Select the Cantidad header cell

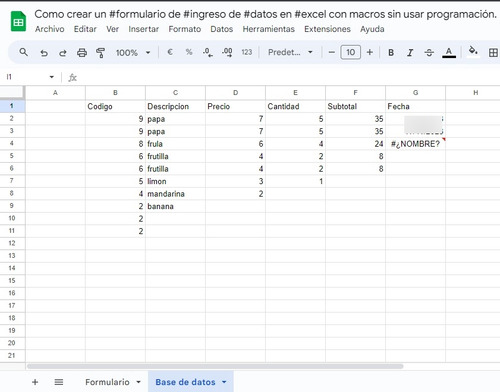click(295, 106)
